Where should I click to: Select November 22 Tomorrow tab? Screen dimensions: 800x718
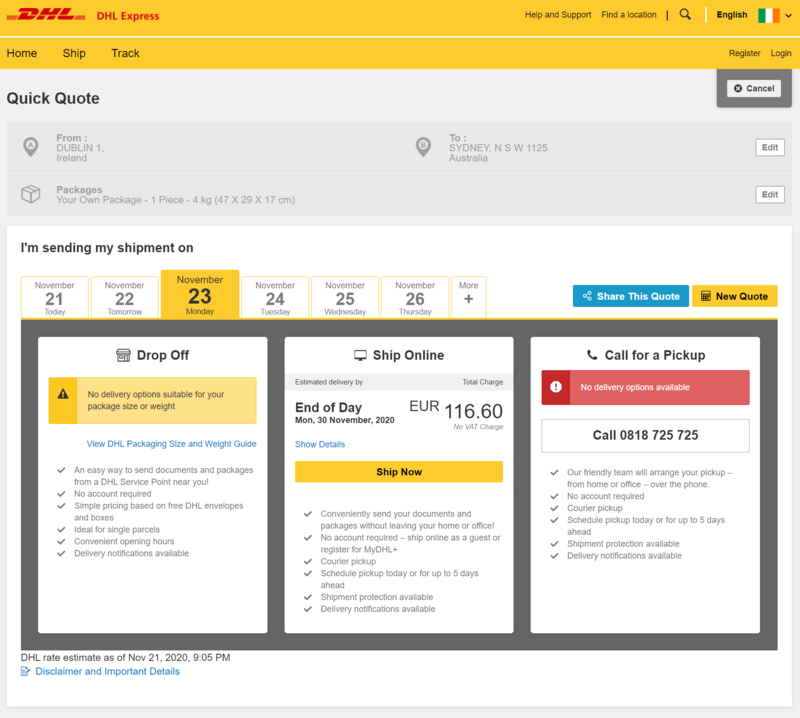(x=124, y=298)
